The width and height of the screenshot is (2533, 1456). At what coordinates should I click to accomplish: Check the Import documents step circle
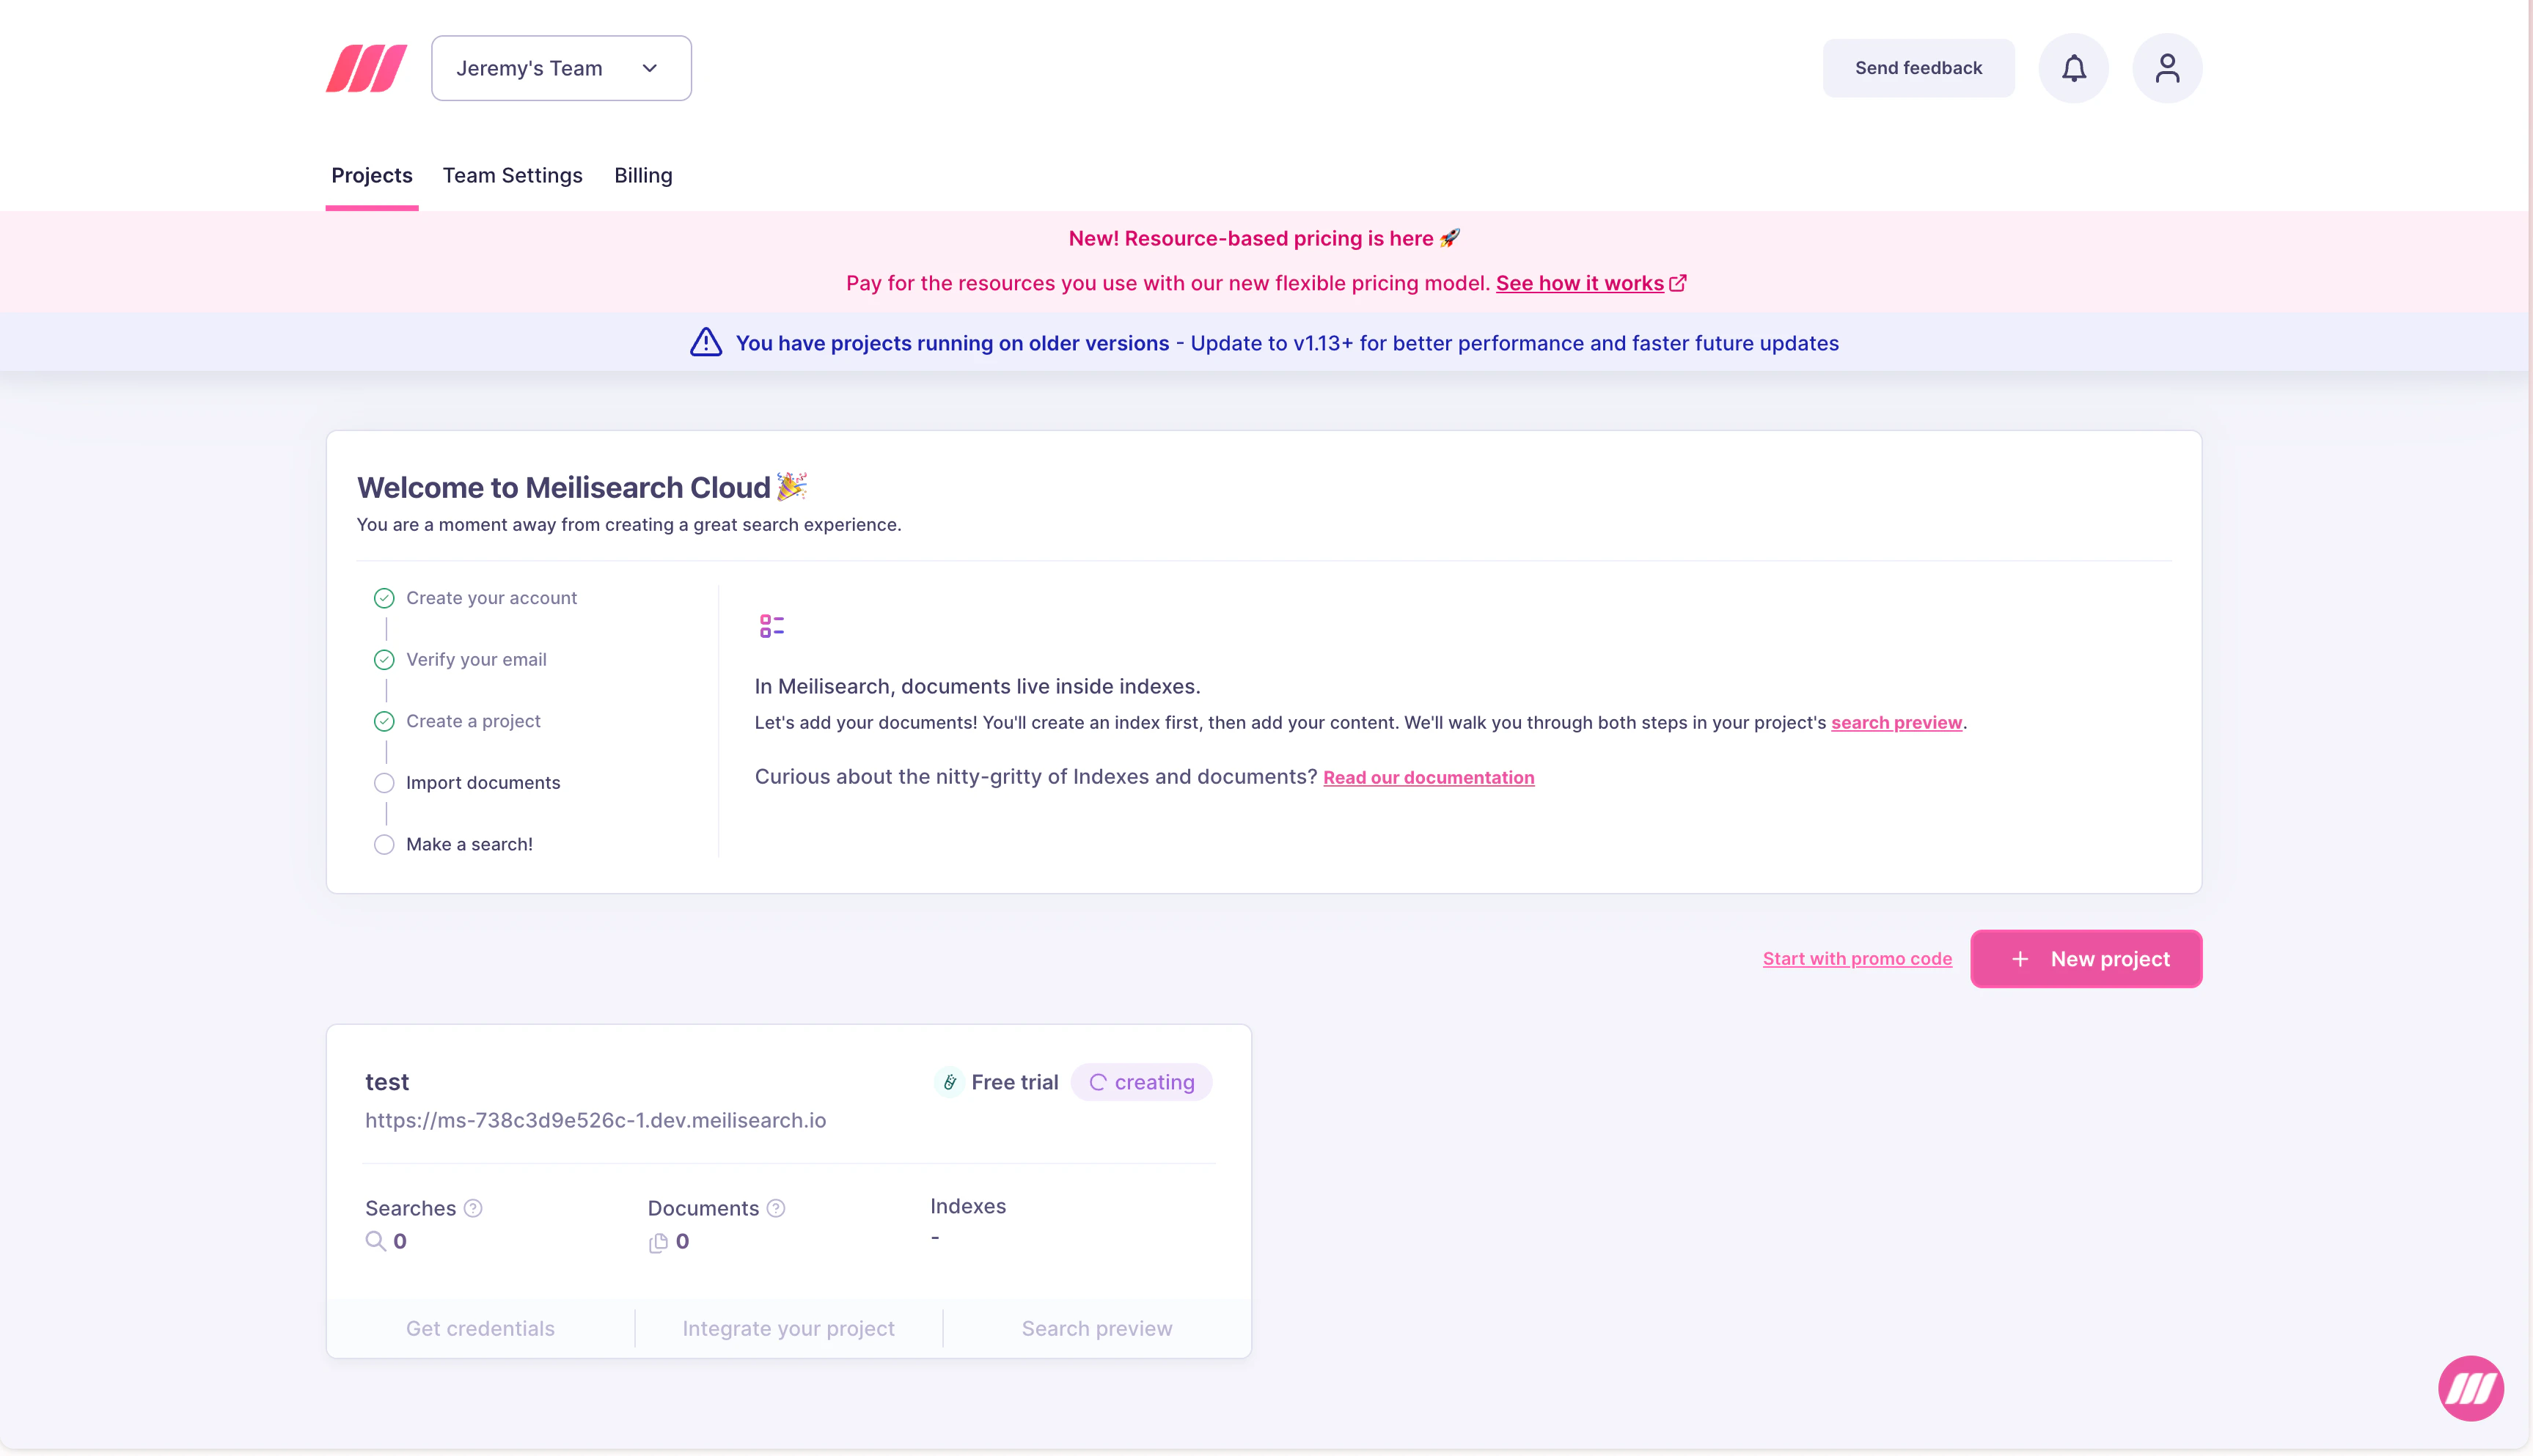click(384, 783)
